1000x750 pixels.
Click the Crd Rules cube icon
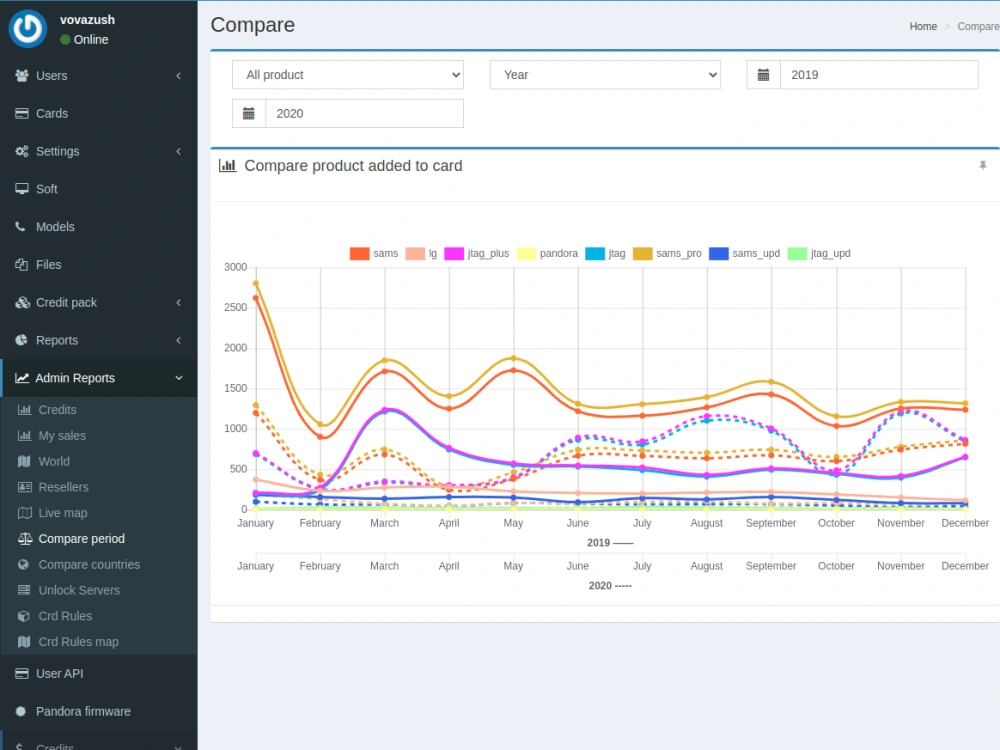tap(24, 616)
